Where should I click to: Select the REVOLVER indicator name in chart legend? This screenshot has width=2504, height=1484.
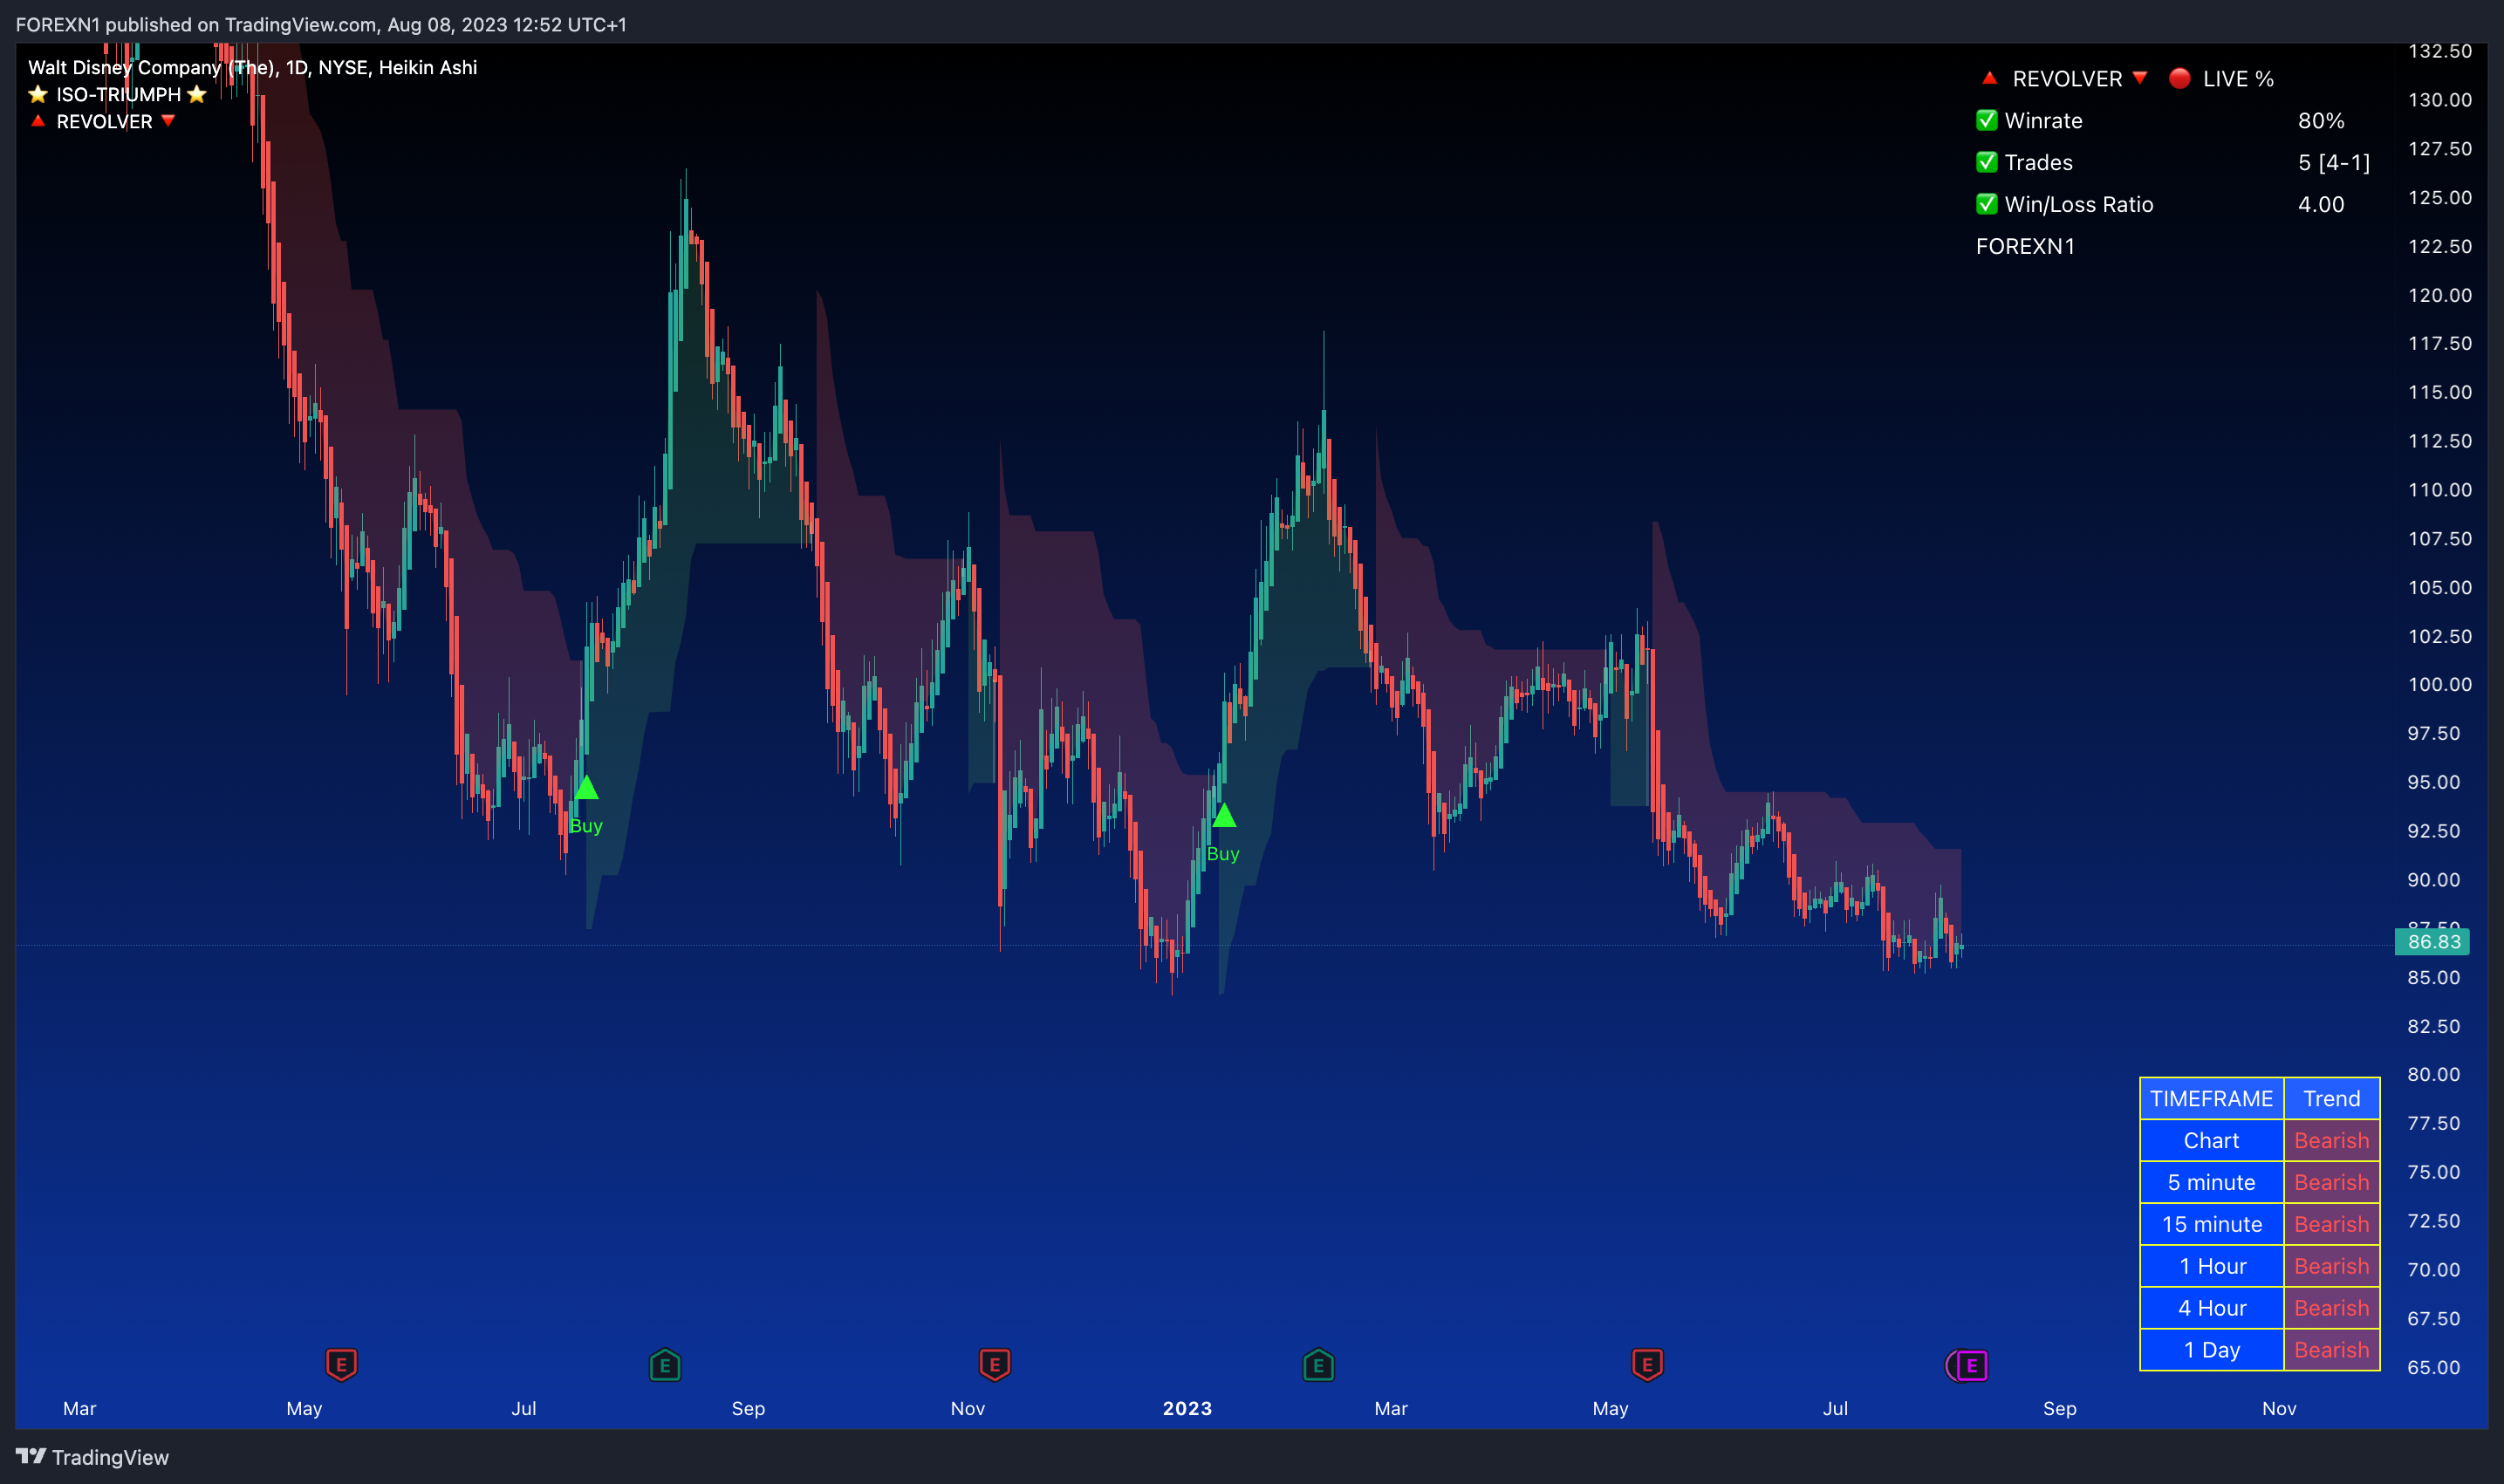click(x=104, y=121)
